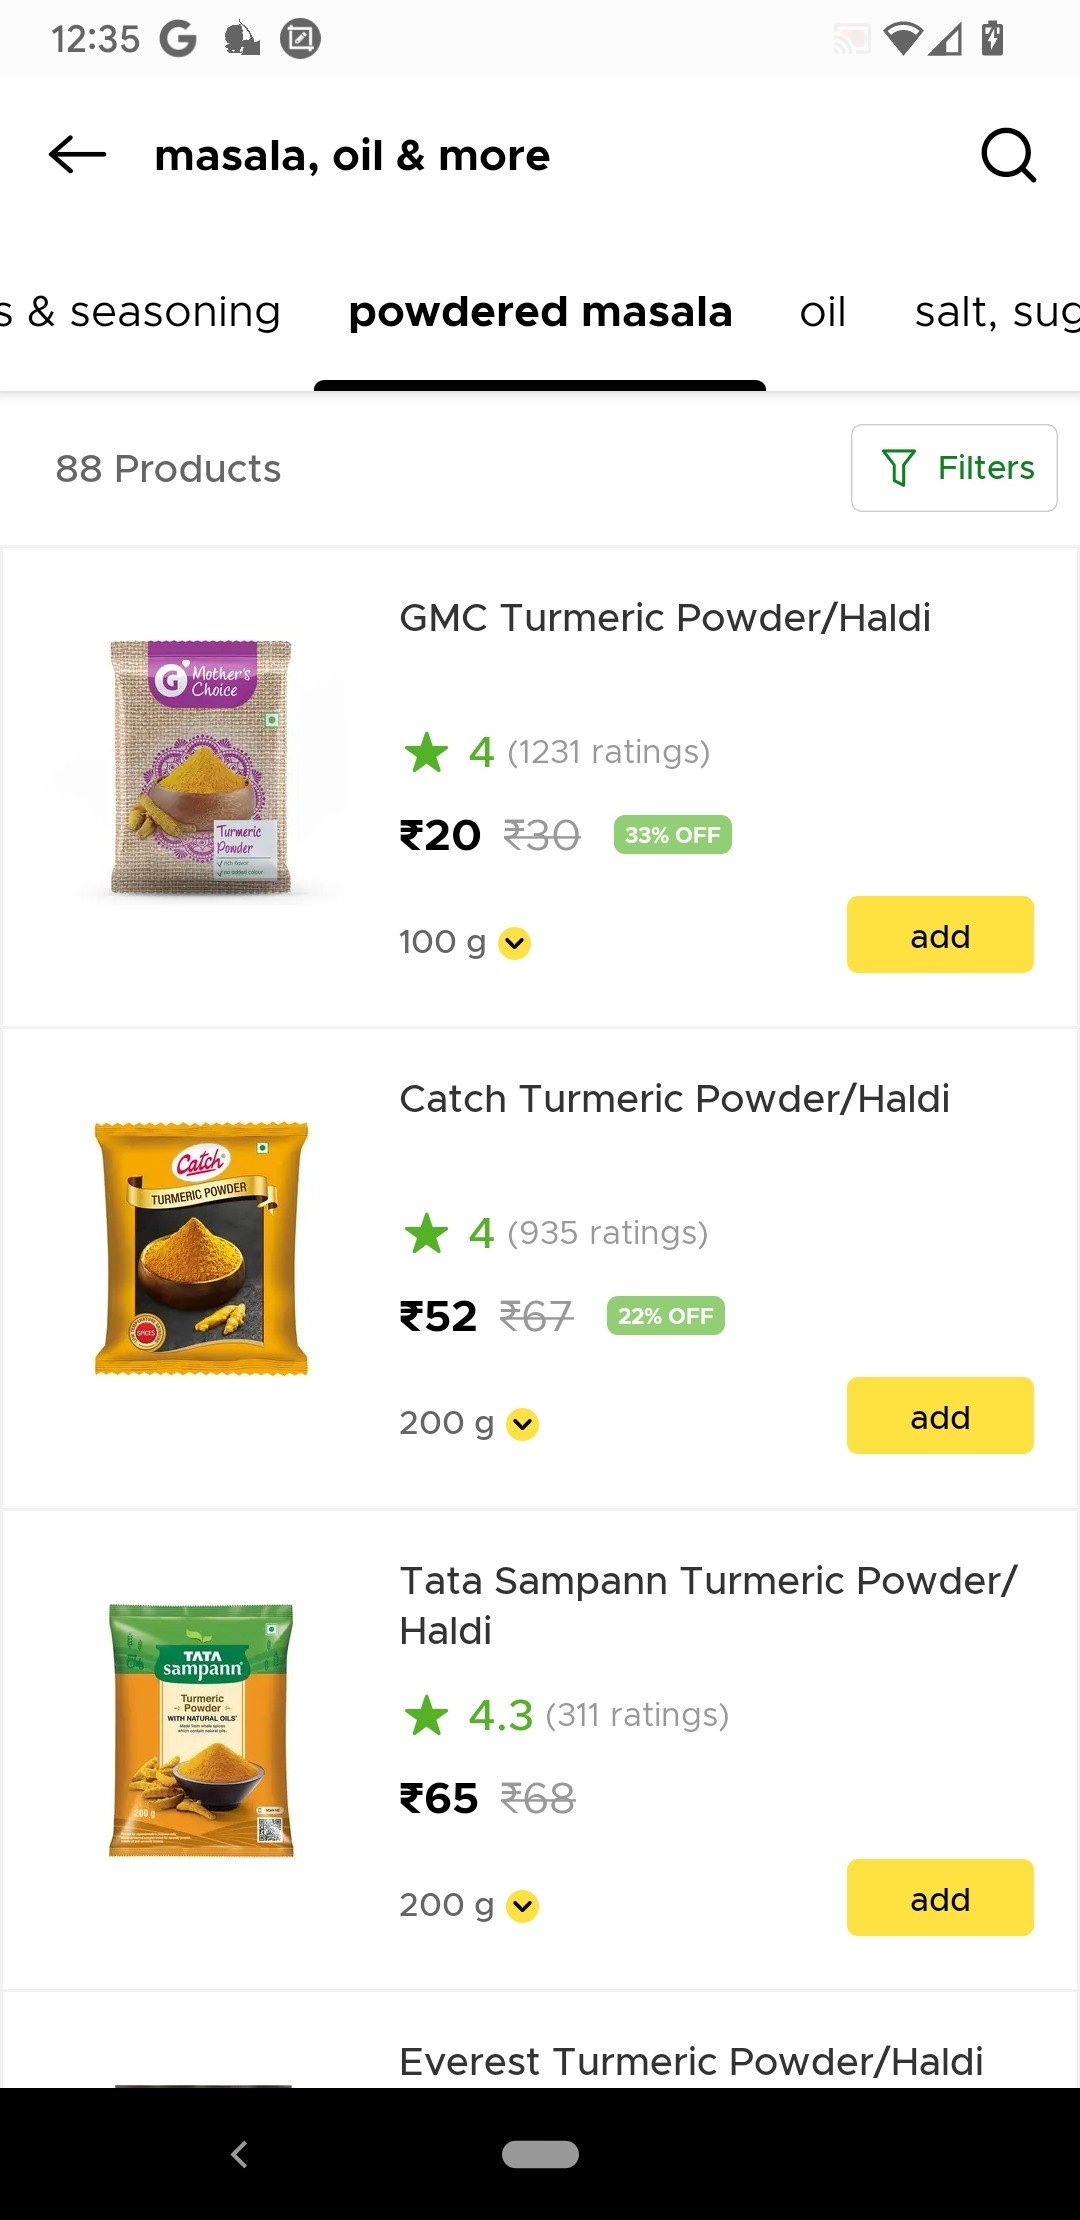Switch to the oil tab
The width and height of the screenshot is (1080, 2220).
pyautogui.click(x=823, y=312)
